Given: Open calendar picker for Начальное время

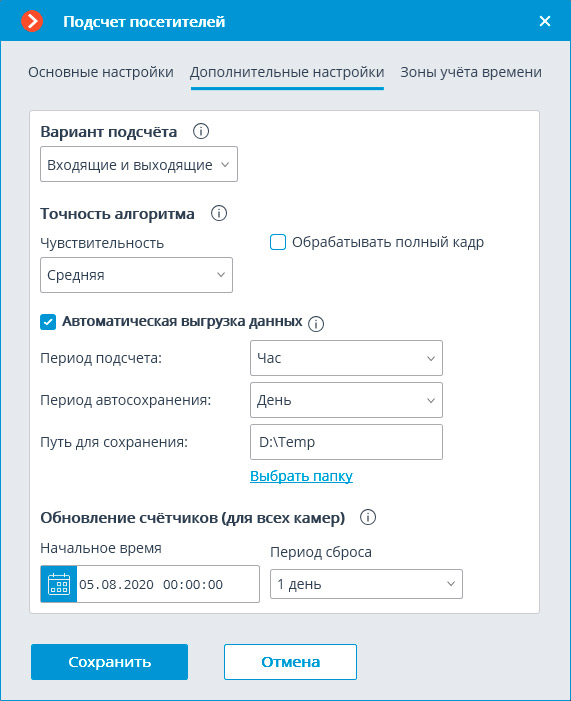Looking at the screenshot, I should (x=59, y=584).
